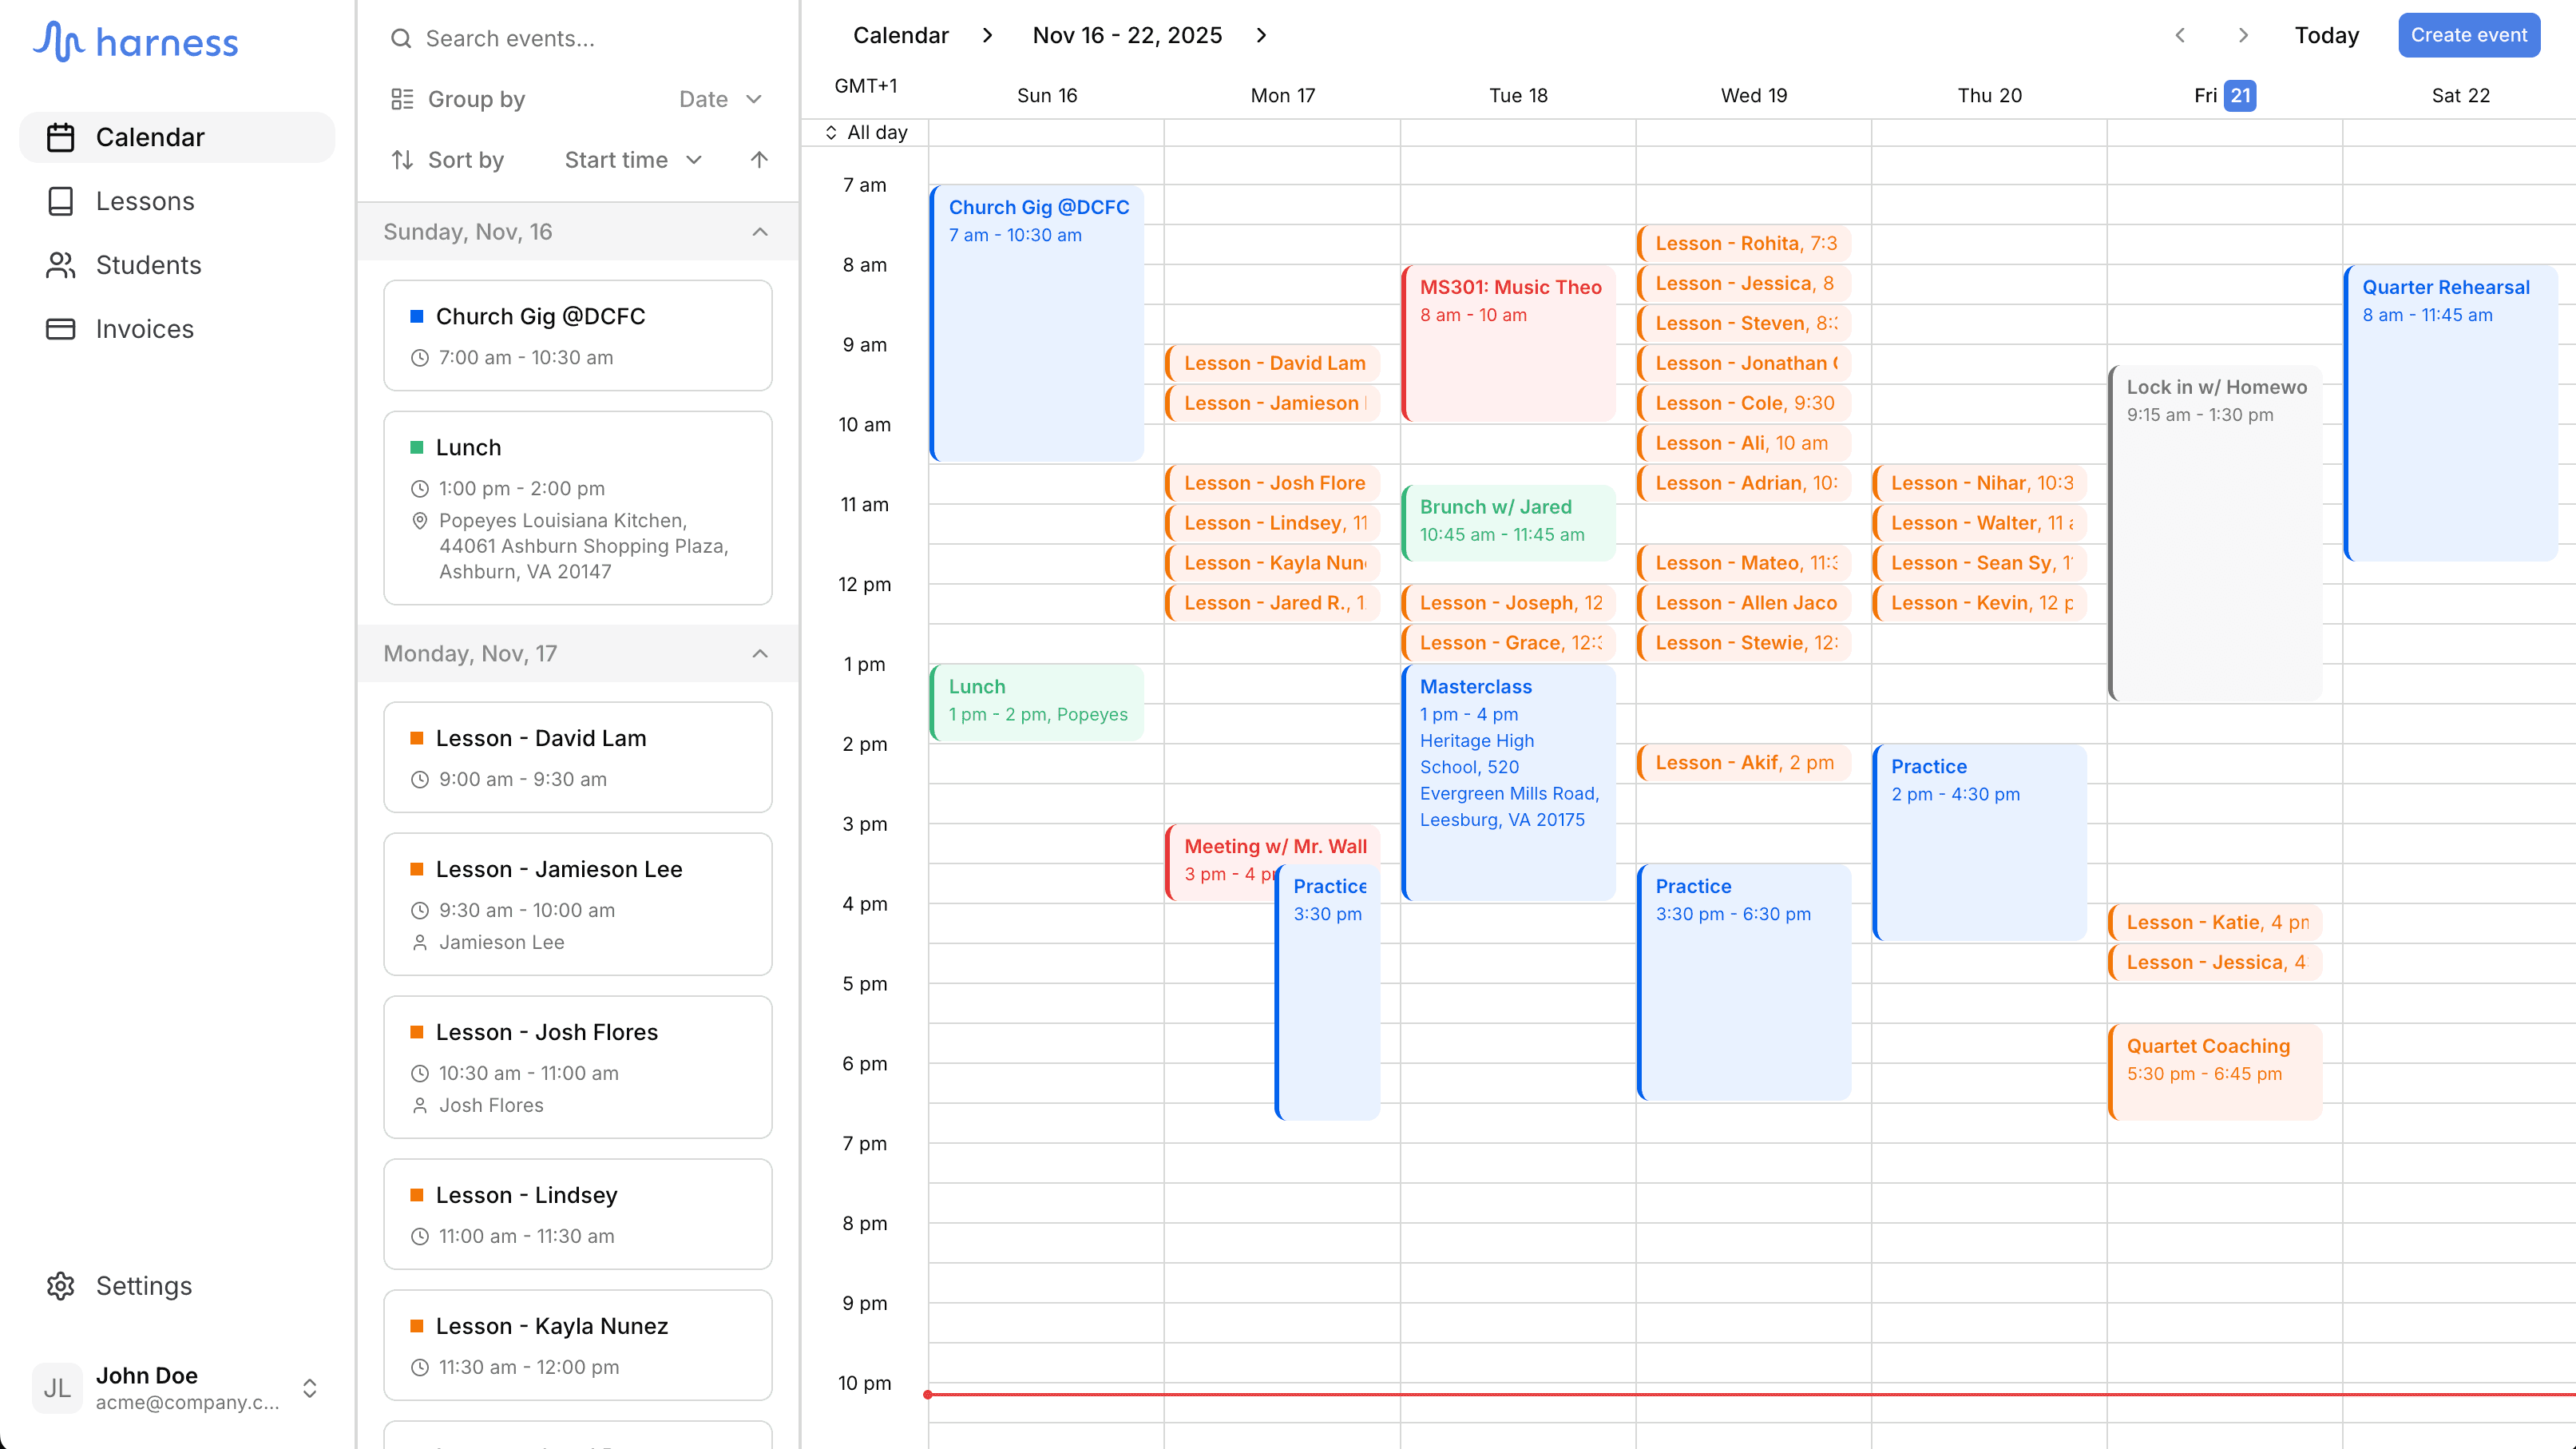This screenshot has height=1449, width=2576.
Task: Click the Invoices card icon
Action: click(x=60, y=329)
